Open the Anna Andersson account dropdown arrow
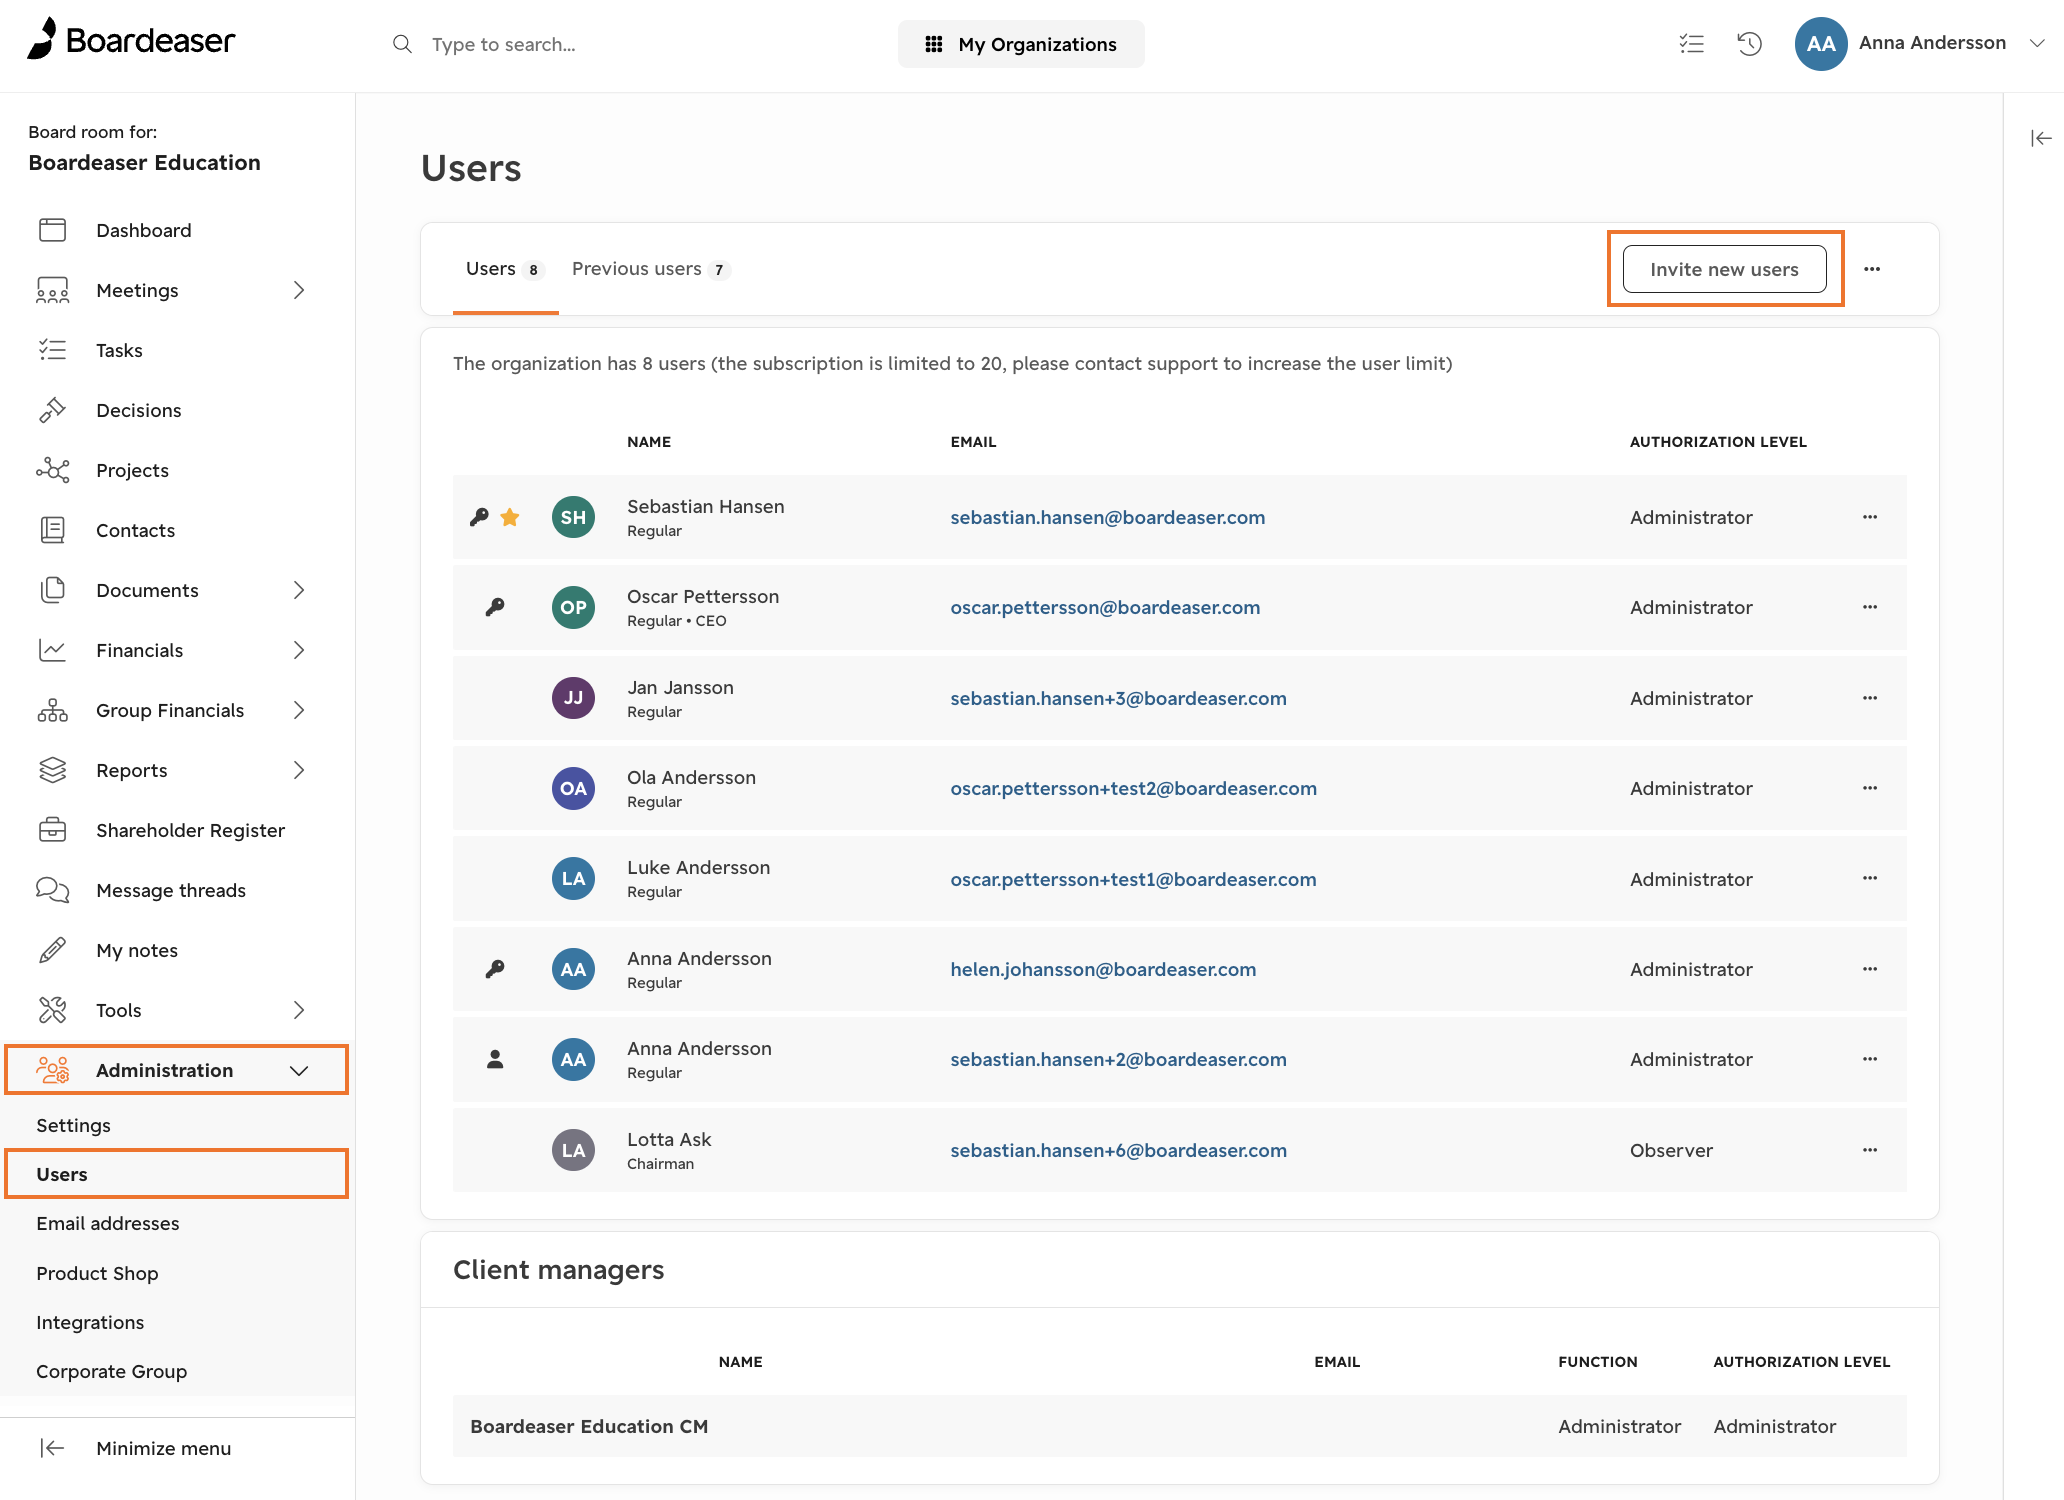This screenshot has width=2064, height=1500. tap(2037, 43)
